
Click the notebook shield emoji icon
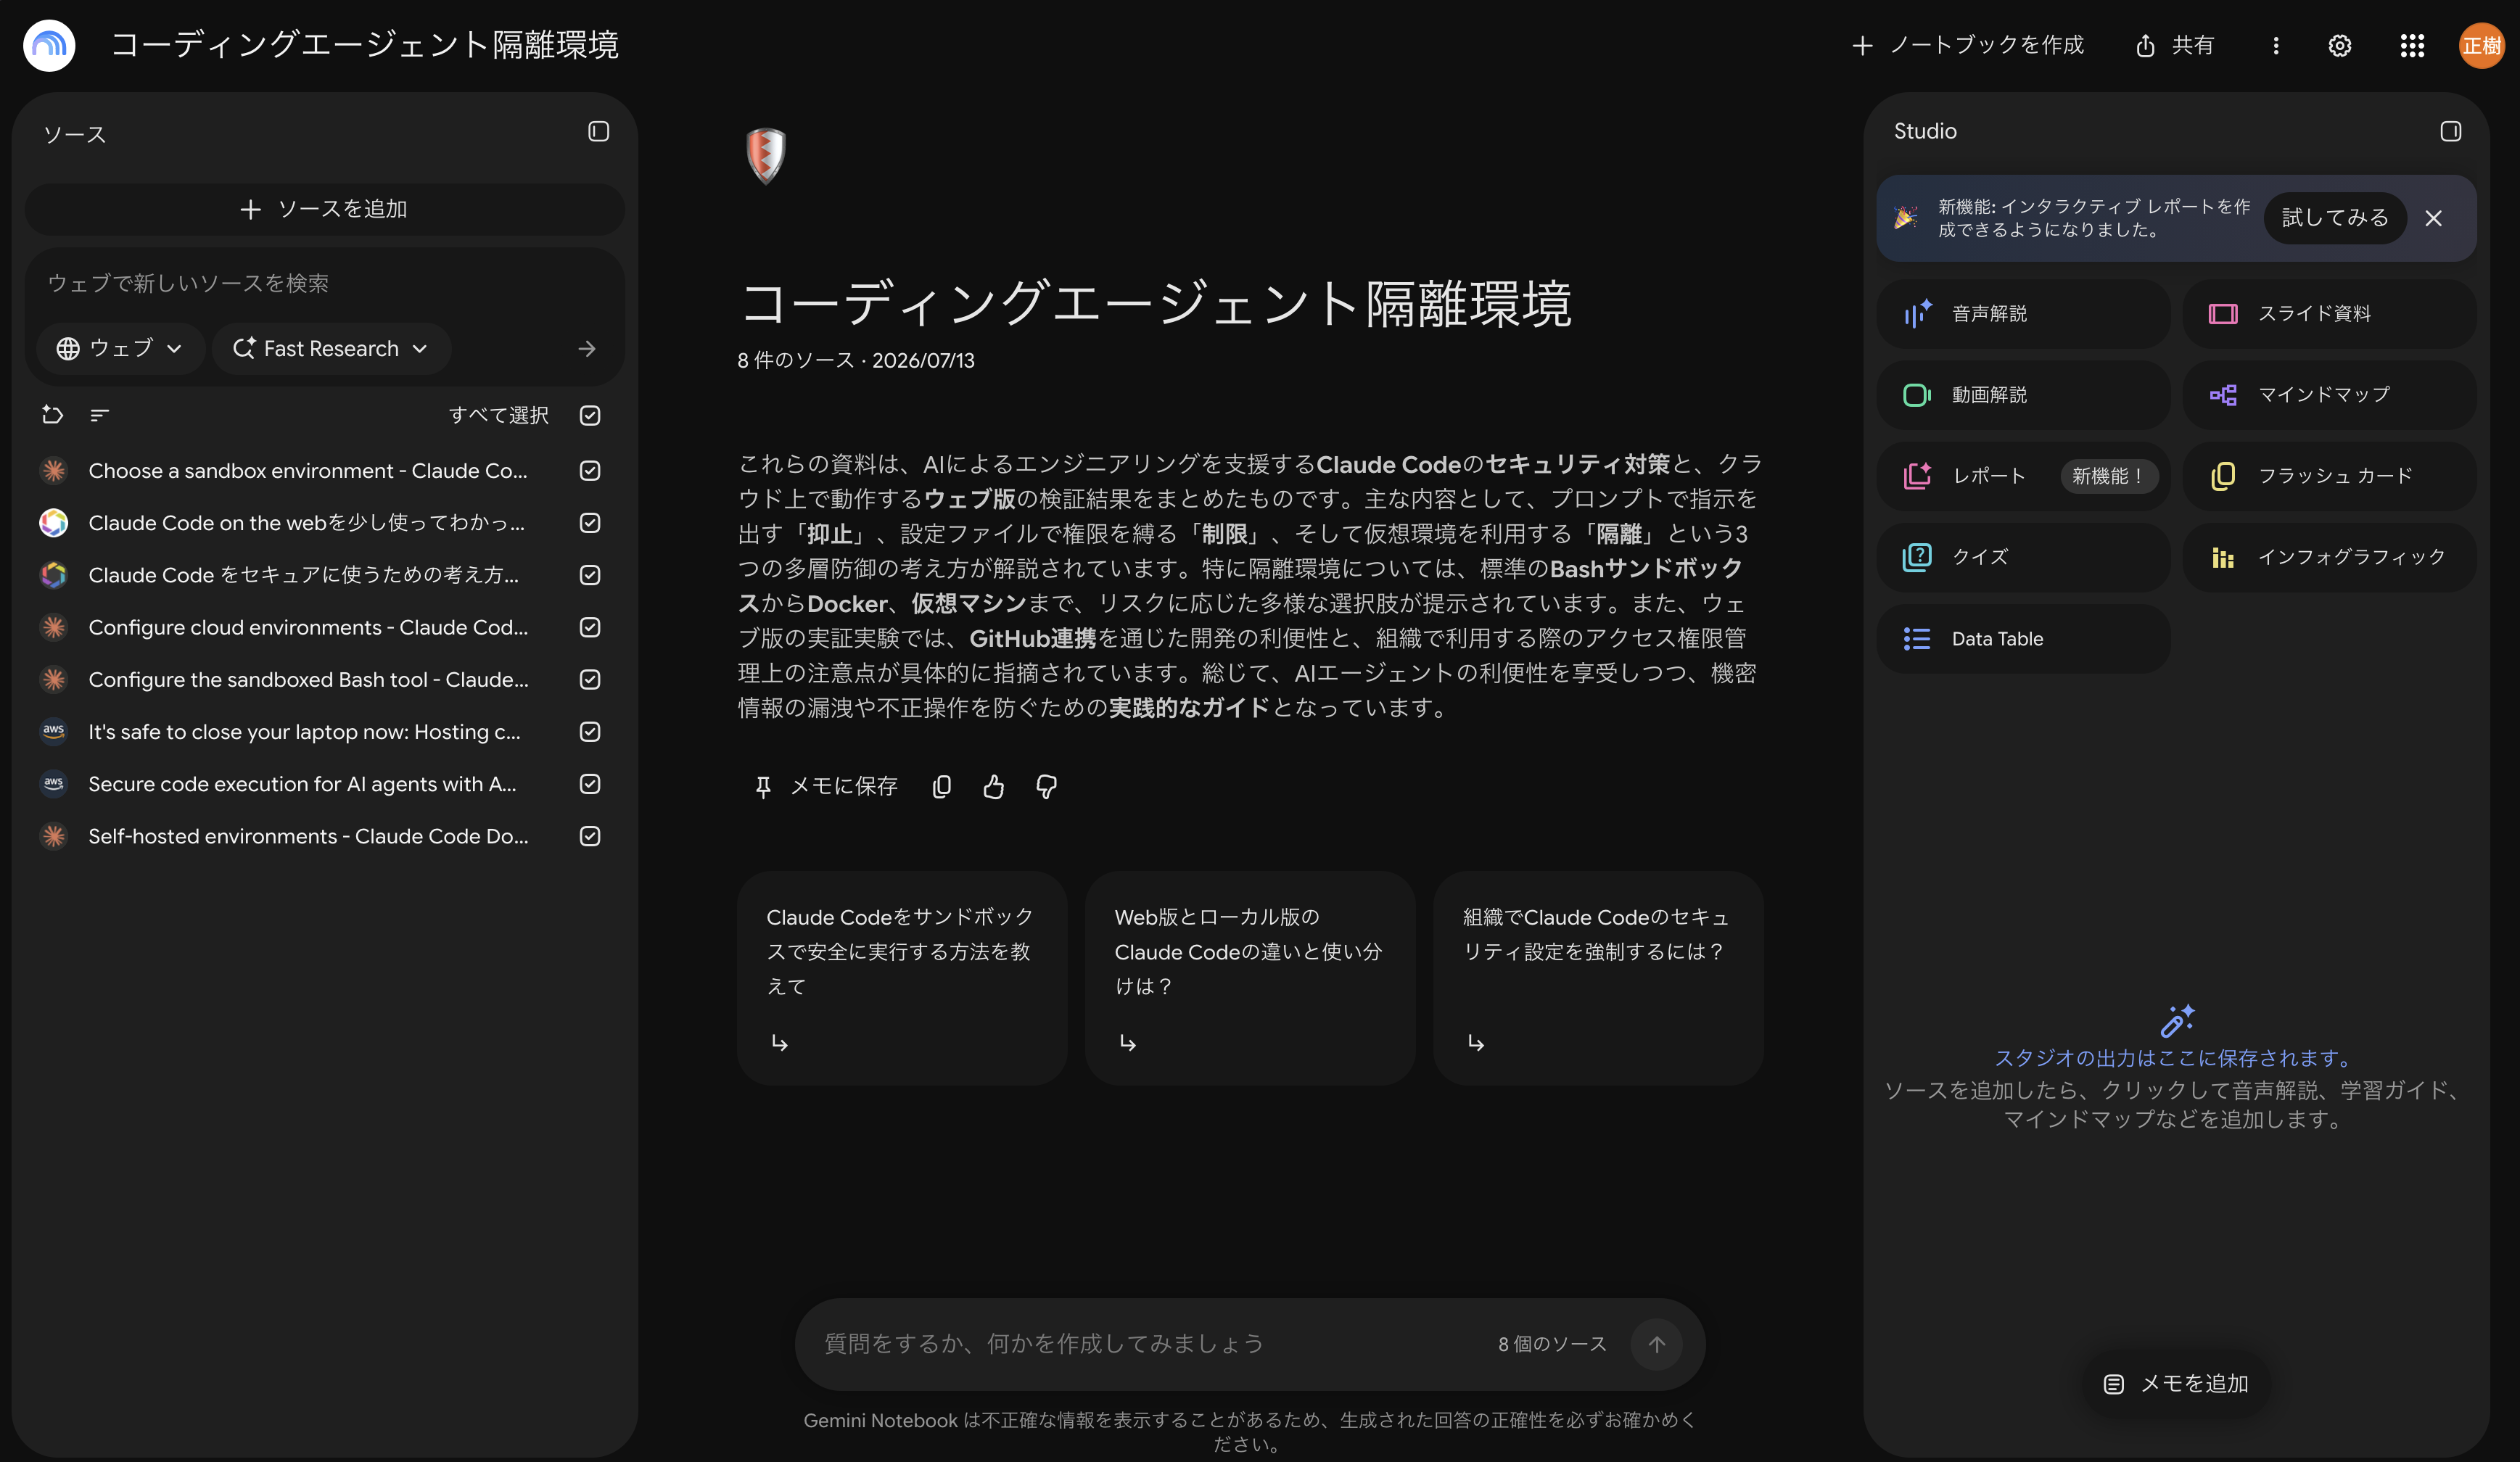pos(766,155)
